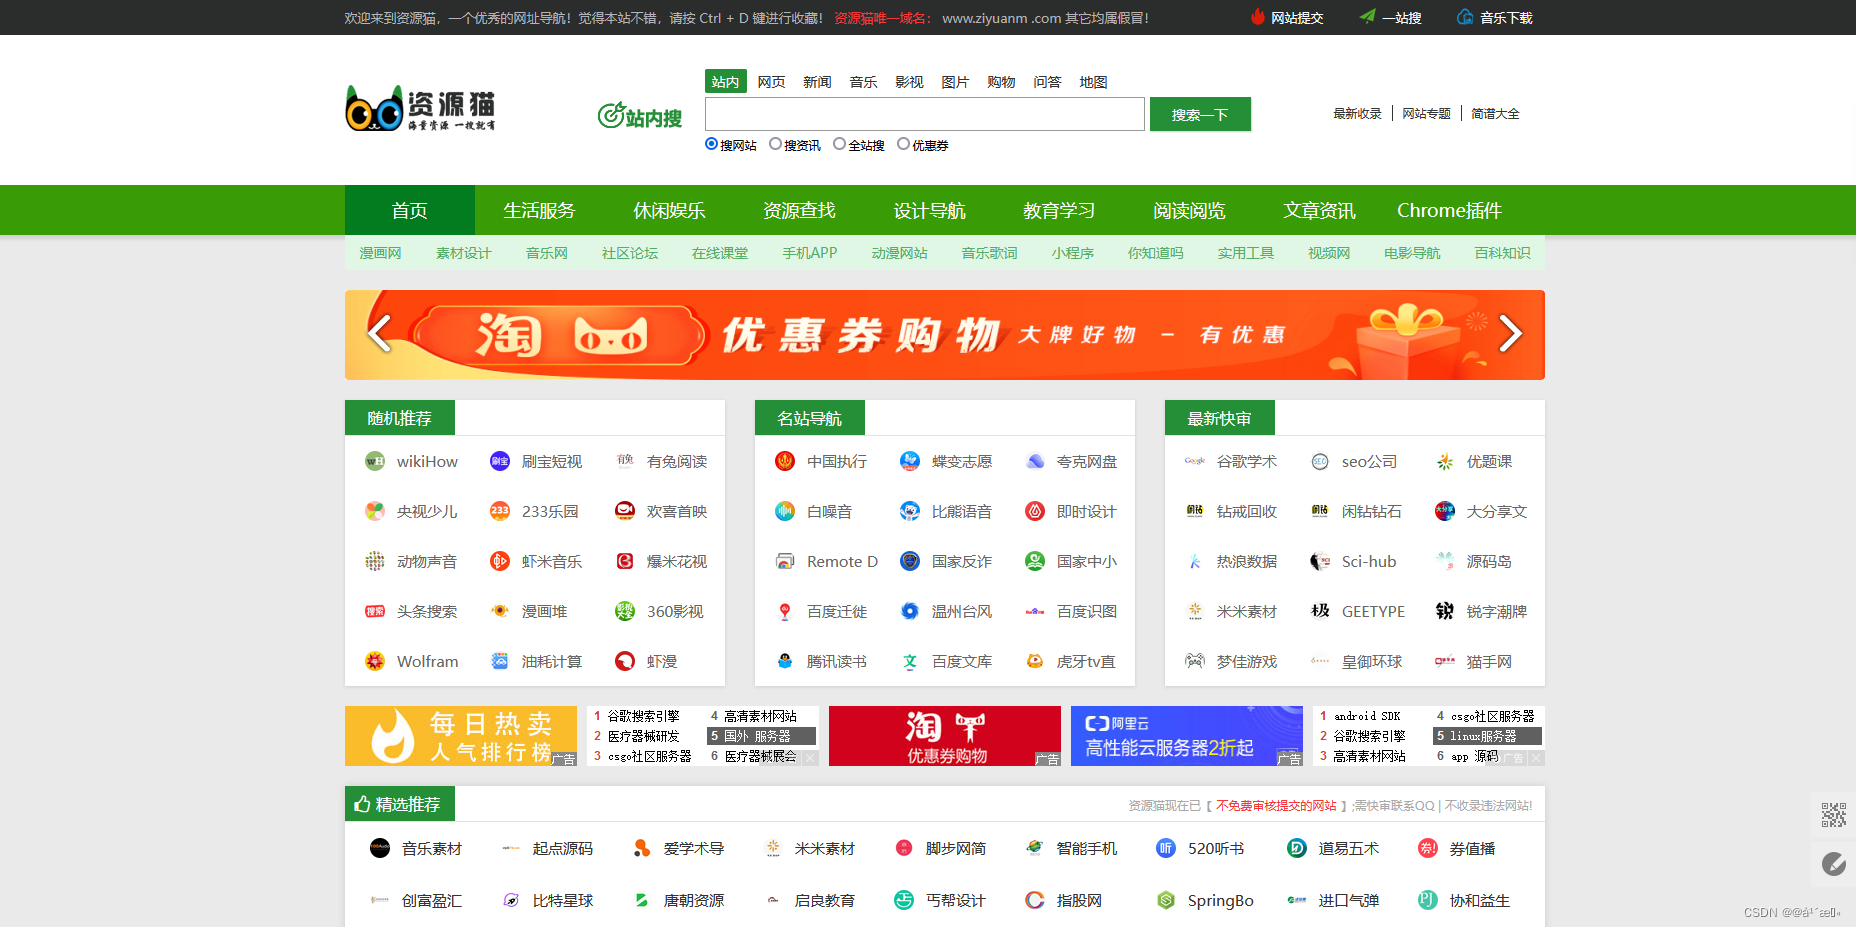
Task: Click the 即时设计 icon
Action: [x=1035, y=511]
